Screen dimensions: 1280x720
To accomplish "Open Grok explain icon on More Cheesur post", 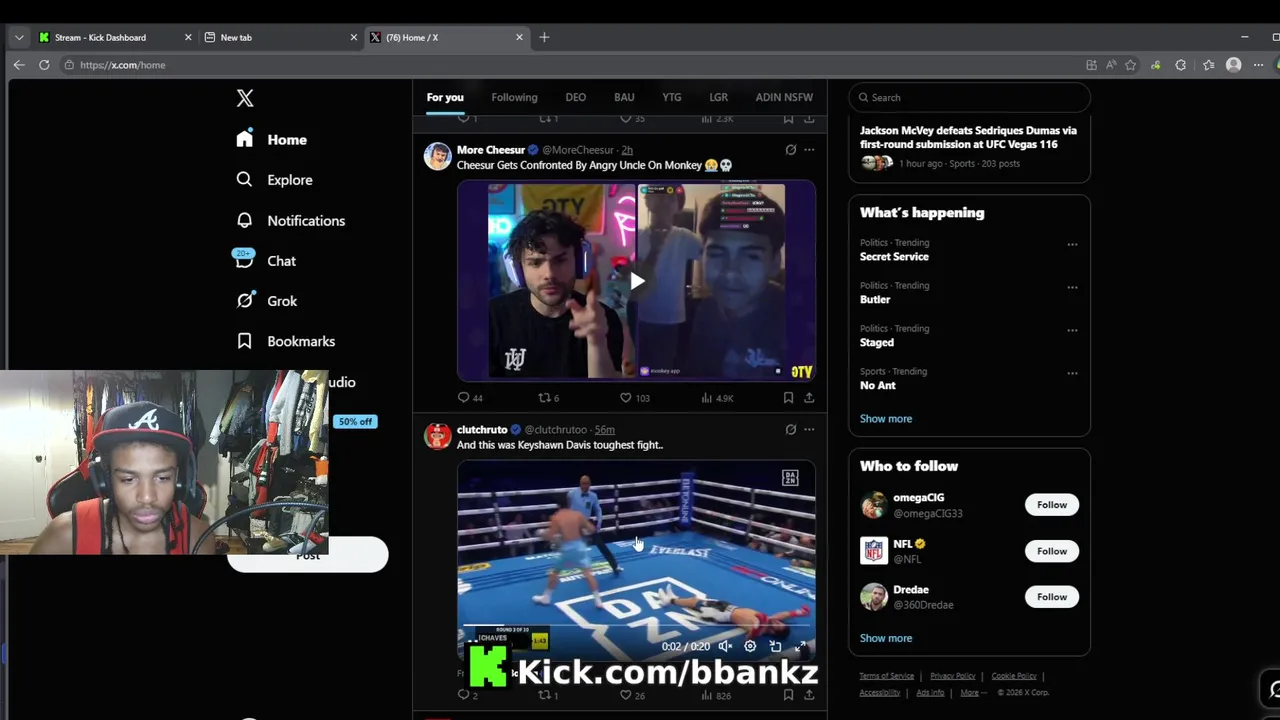I will (x=790, y=150).
